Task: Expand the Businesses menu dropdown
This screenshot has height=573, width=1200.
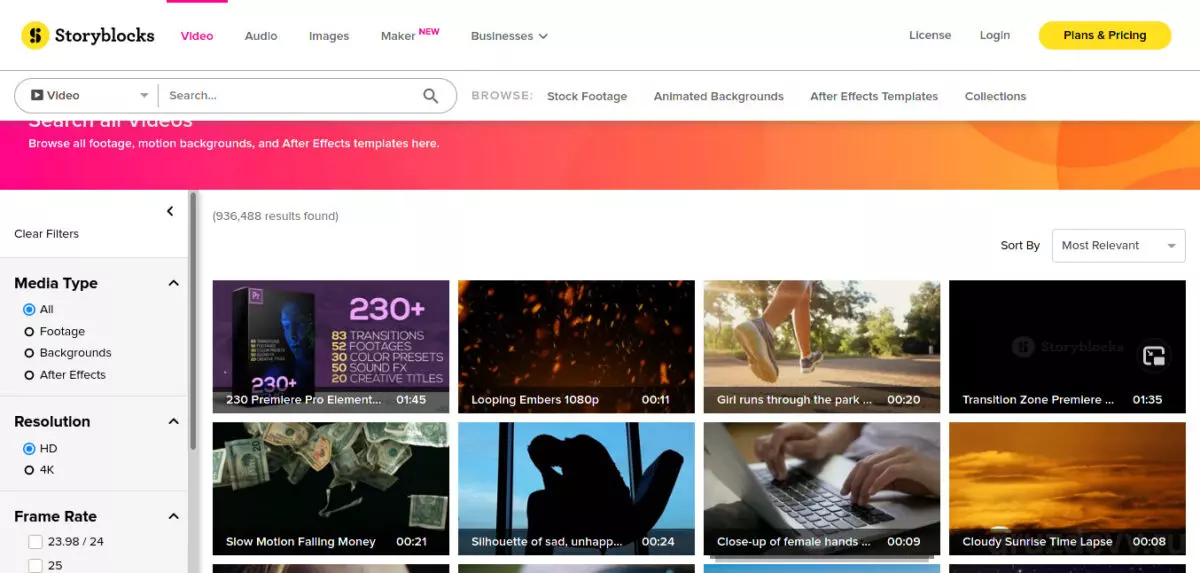Action: pos(509,36)
